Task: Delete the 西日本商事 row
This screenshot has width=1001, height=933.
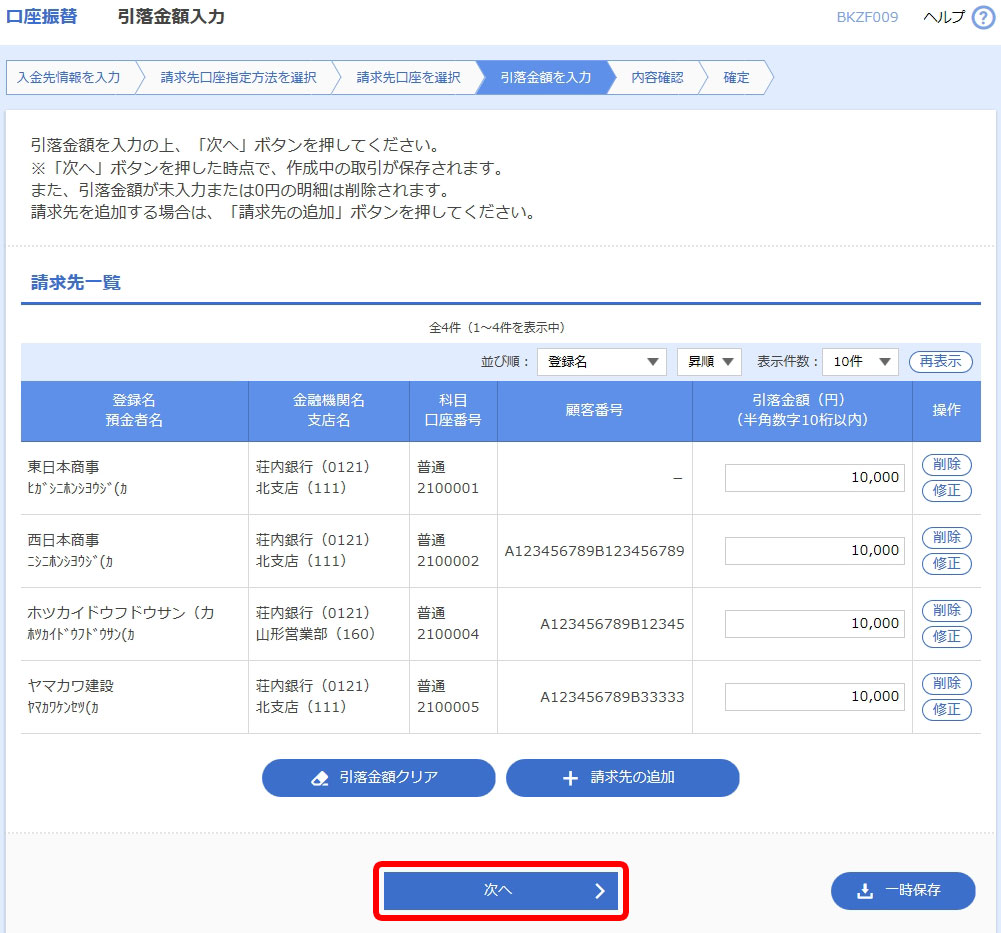Action: 946,537
